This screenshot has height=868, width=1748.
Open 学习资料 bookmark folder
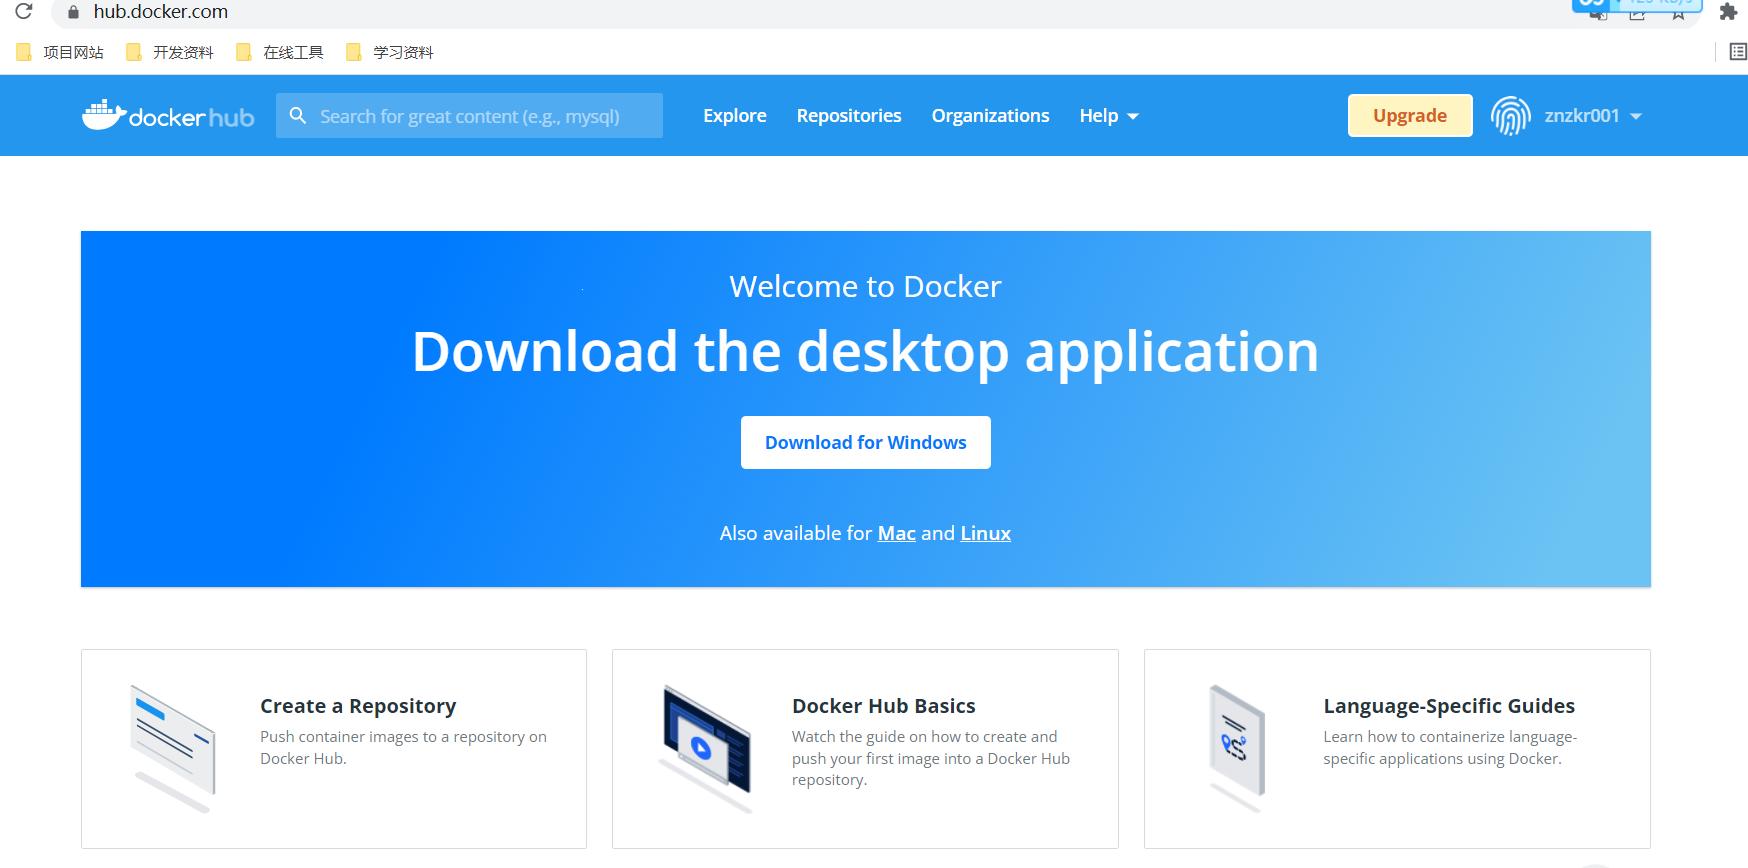pyautogui.click(x=390, y=52)
